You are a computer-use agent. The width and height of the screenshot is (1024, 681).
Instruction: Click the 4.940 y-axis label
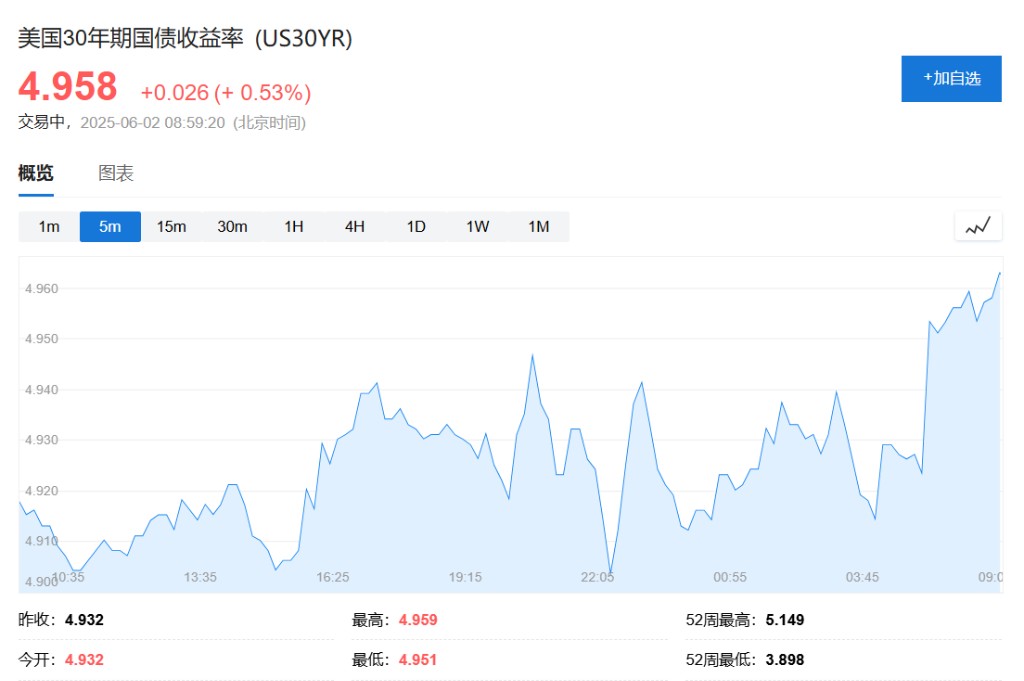tap(41, 390)
